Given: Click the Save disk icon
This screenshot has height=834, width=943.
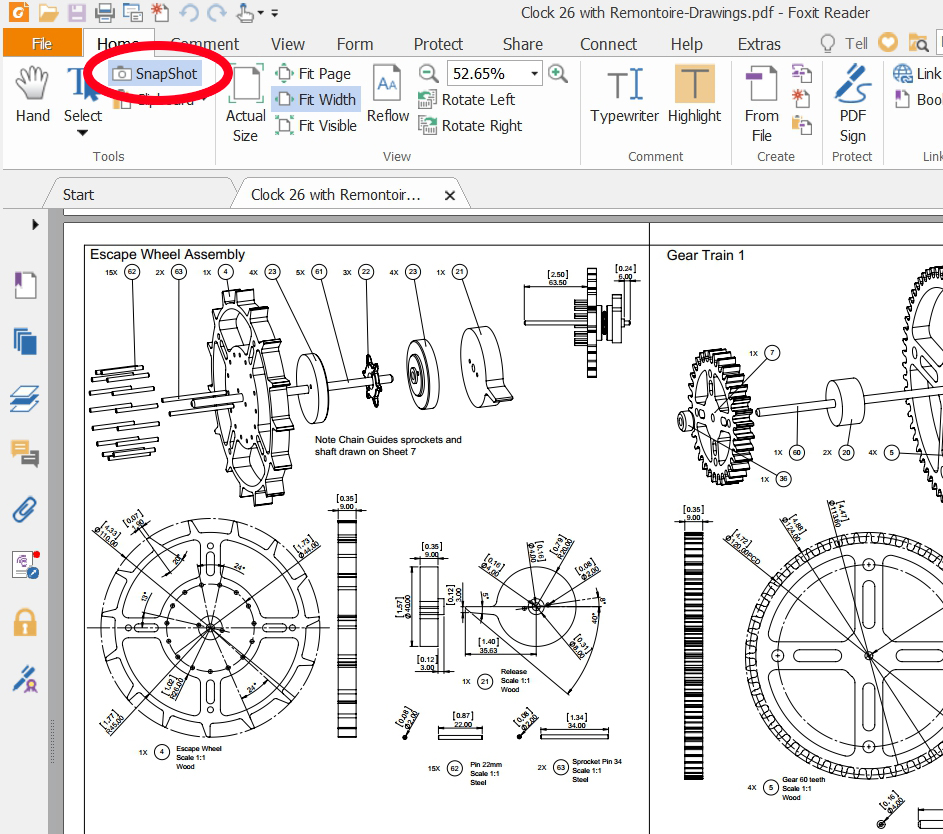Looking at the screenshot, I should click(77, 12).
